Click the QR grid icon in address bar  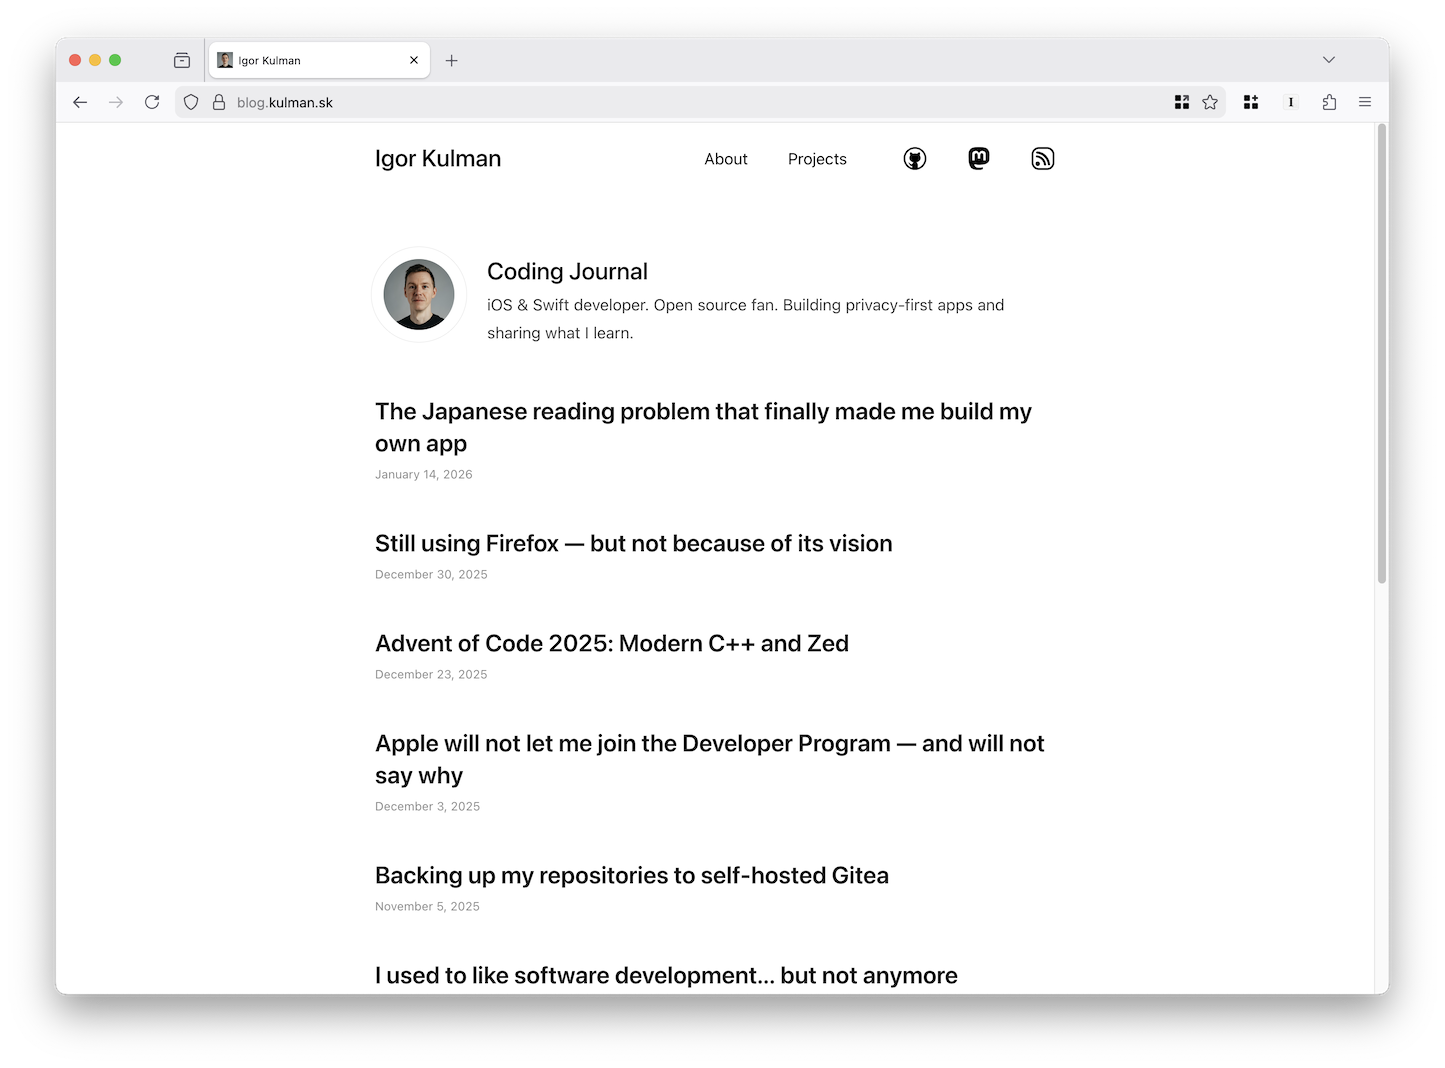[1182, 102]
